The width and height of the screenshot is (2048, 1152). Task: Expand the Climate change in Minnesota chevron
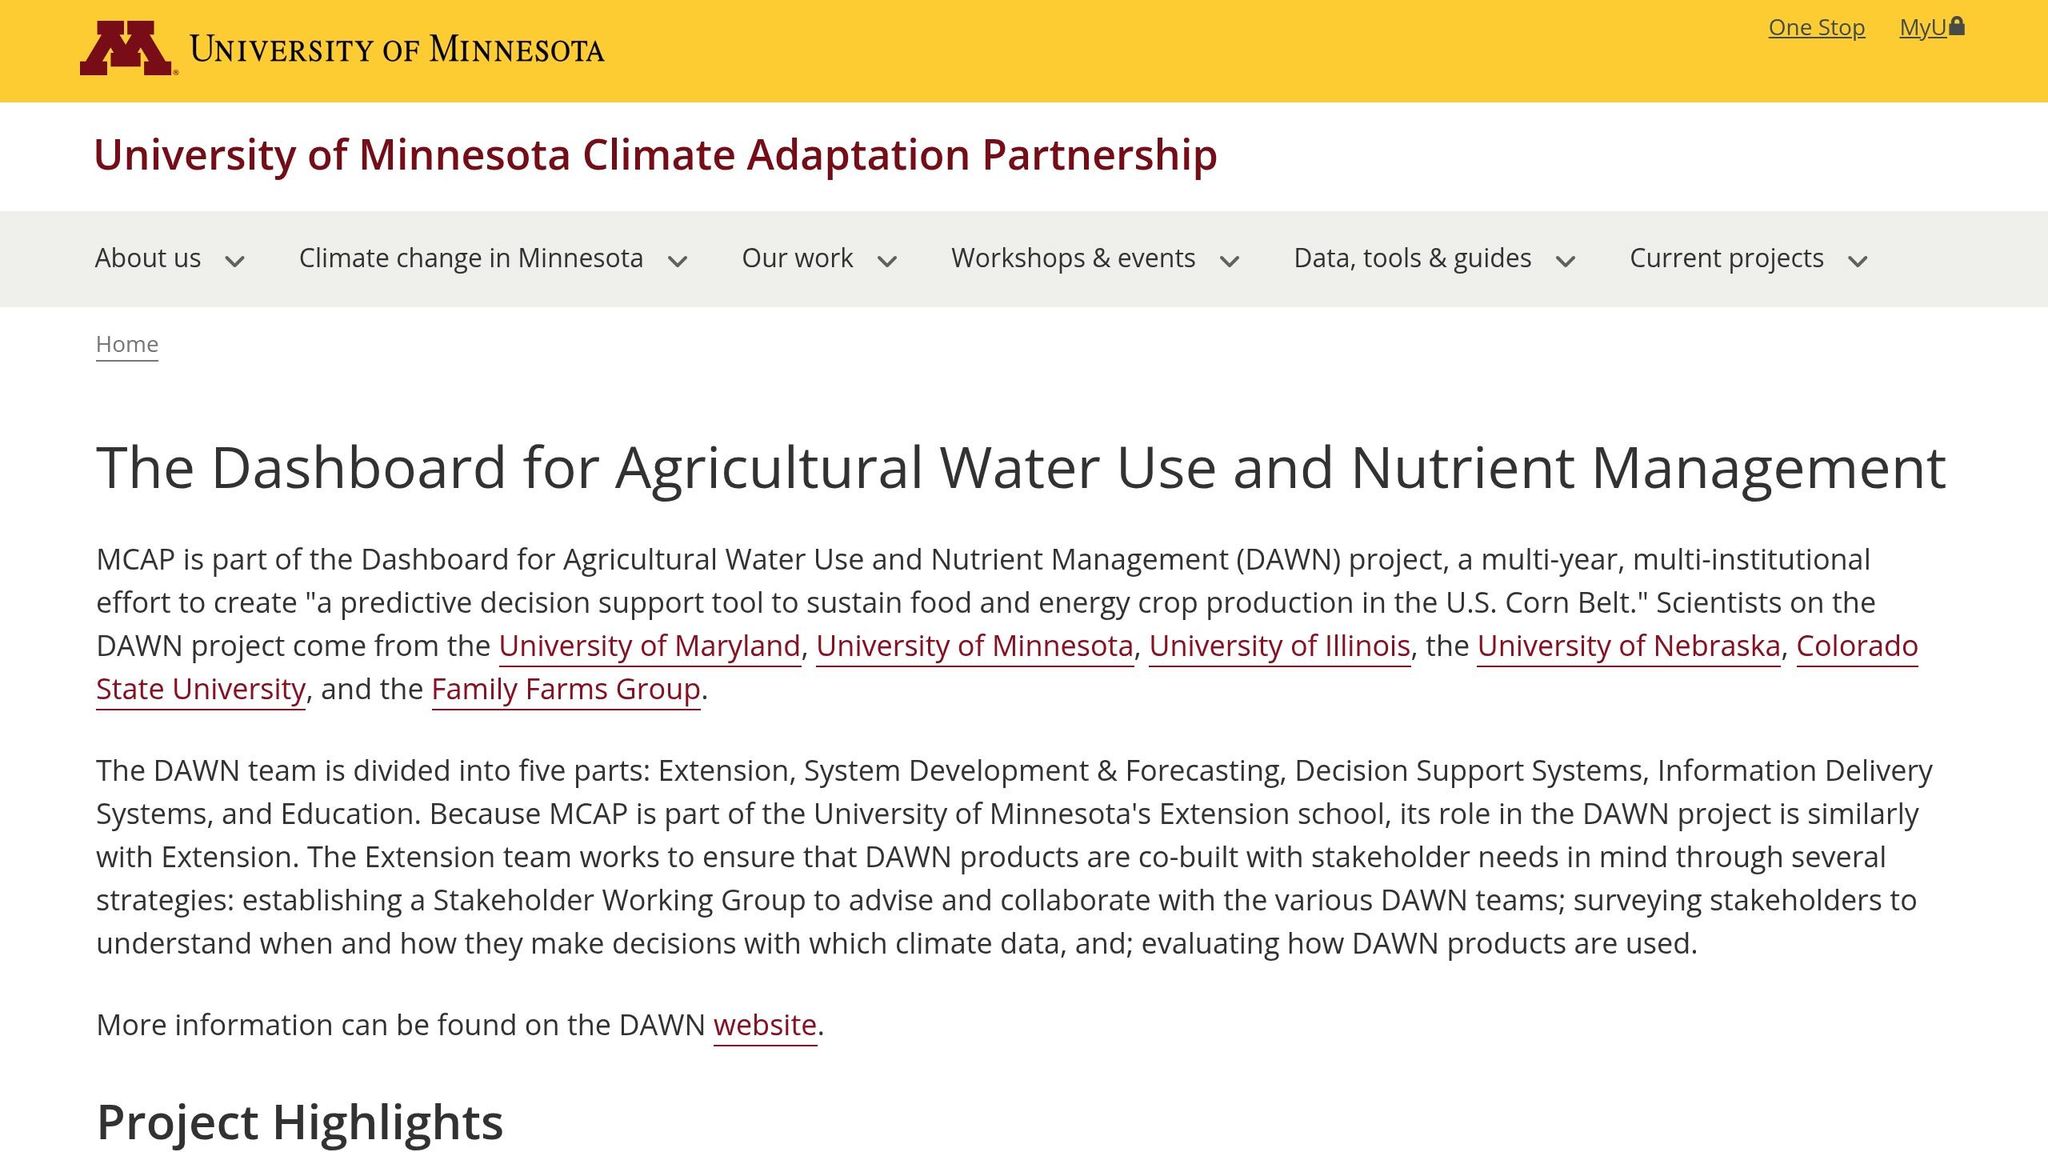pyautogui.click(x=678, y=262)
